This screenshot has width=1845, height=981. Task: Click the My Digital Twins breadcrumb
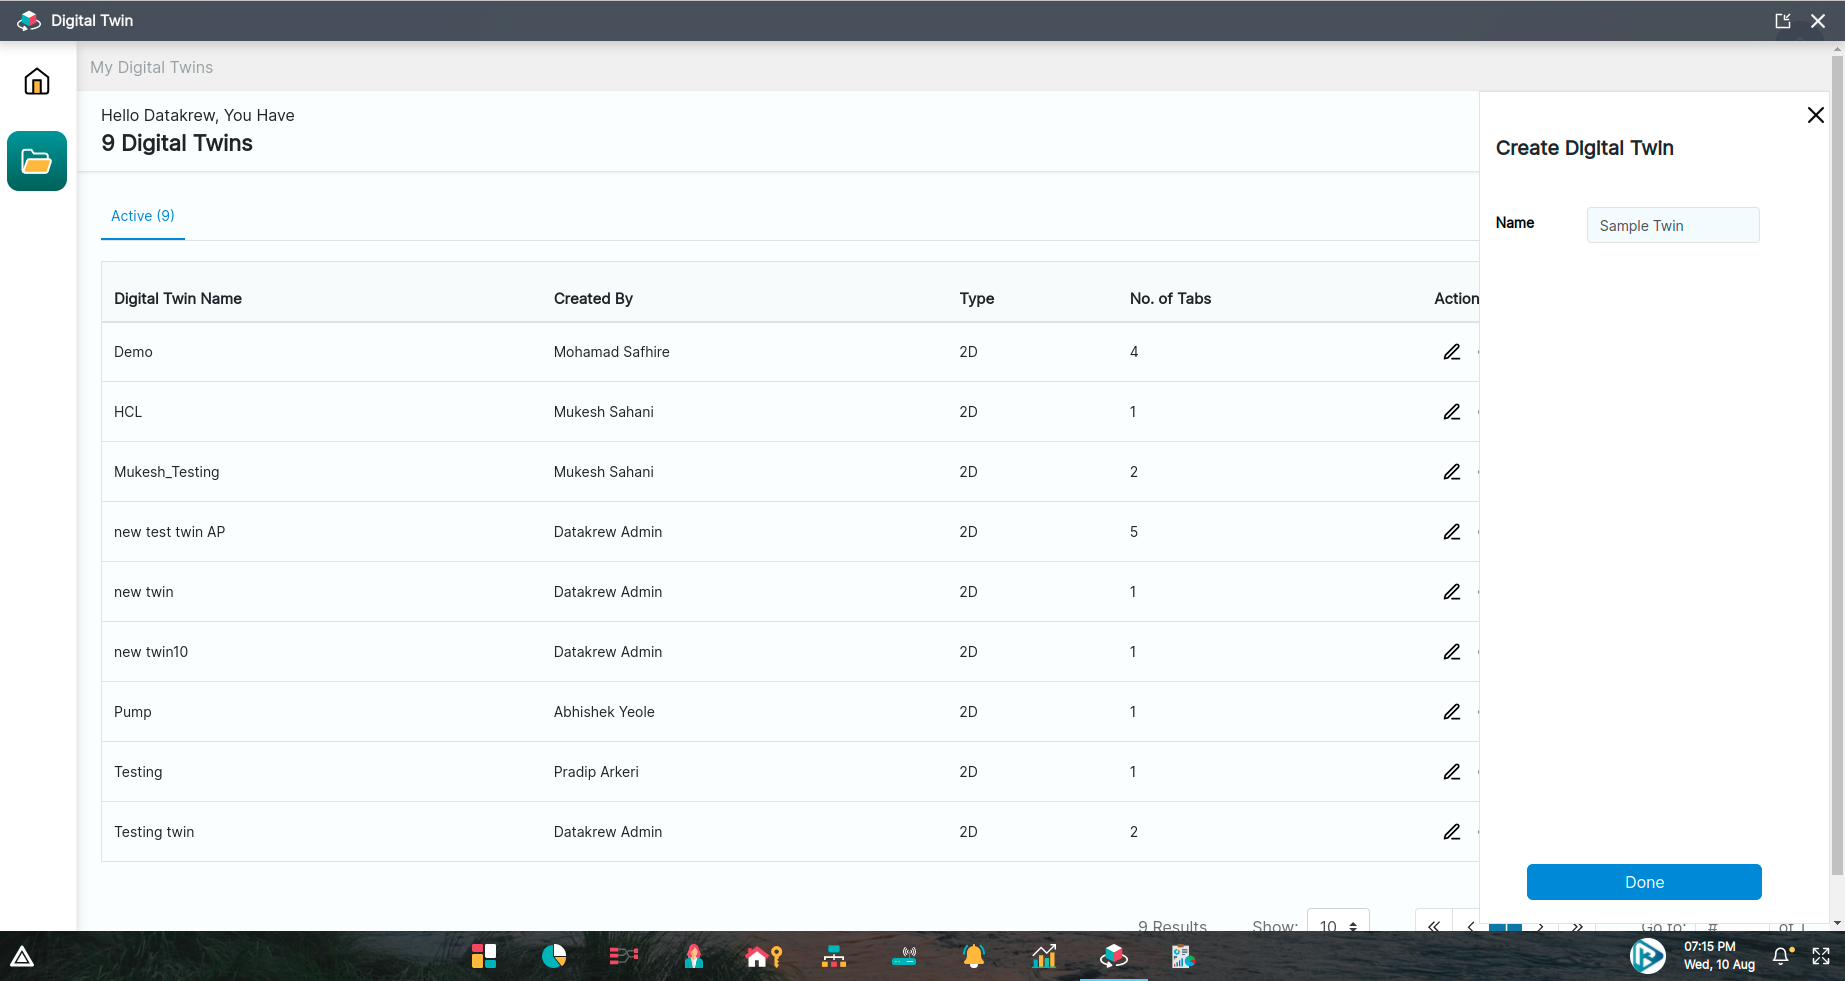(152, 67)
